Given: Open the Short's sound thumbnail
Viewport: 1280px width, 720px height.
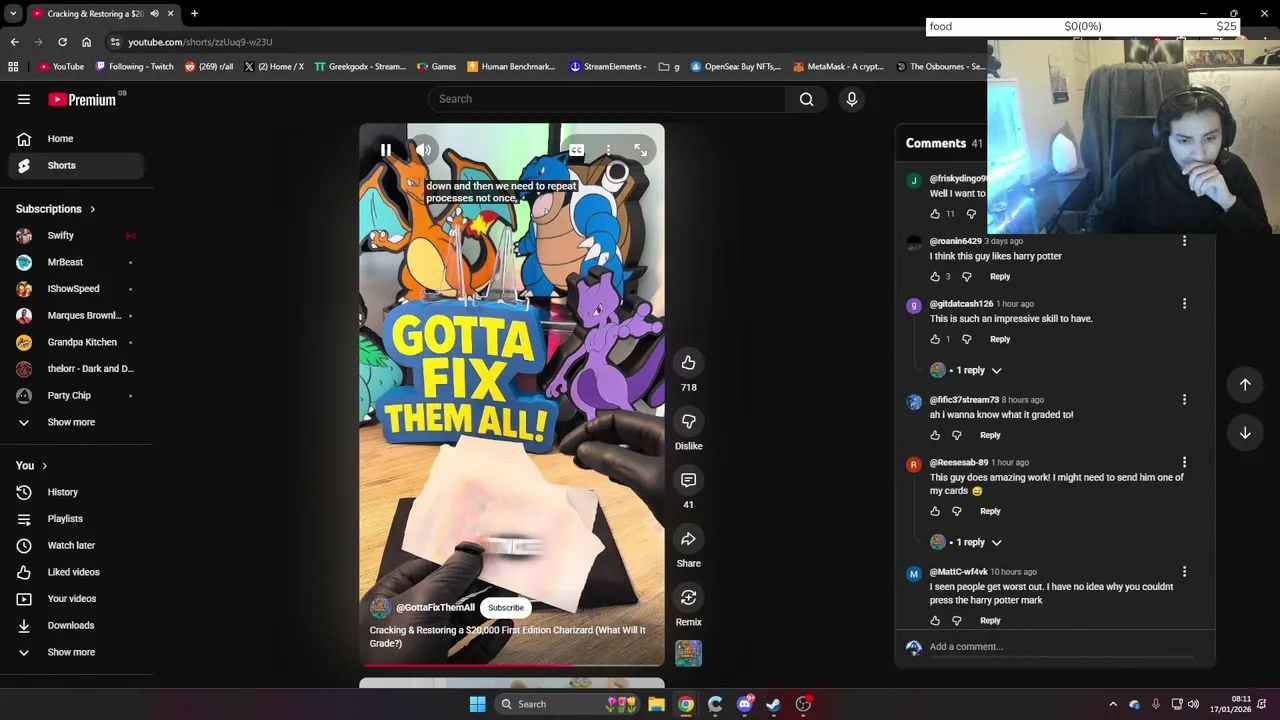Looking at the screenshot, I should pyautogui.click(x=688, y=653).
